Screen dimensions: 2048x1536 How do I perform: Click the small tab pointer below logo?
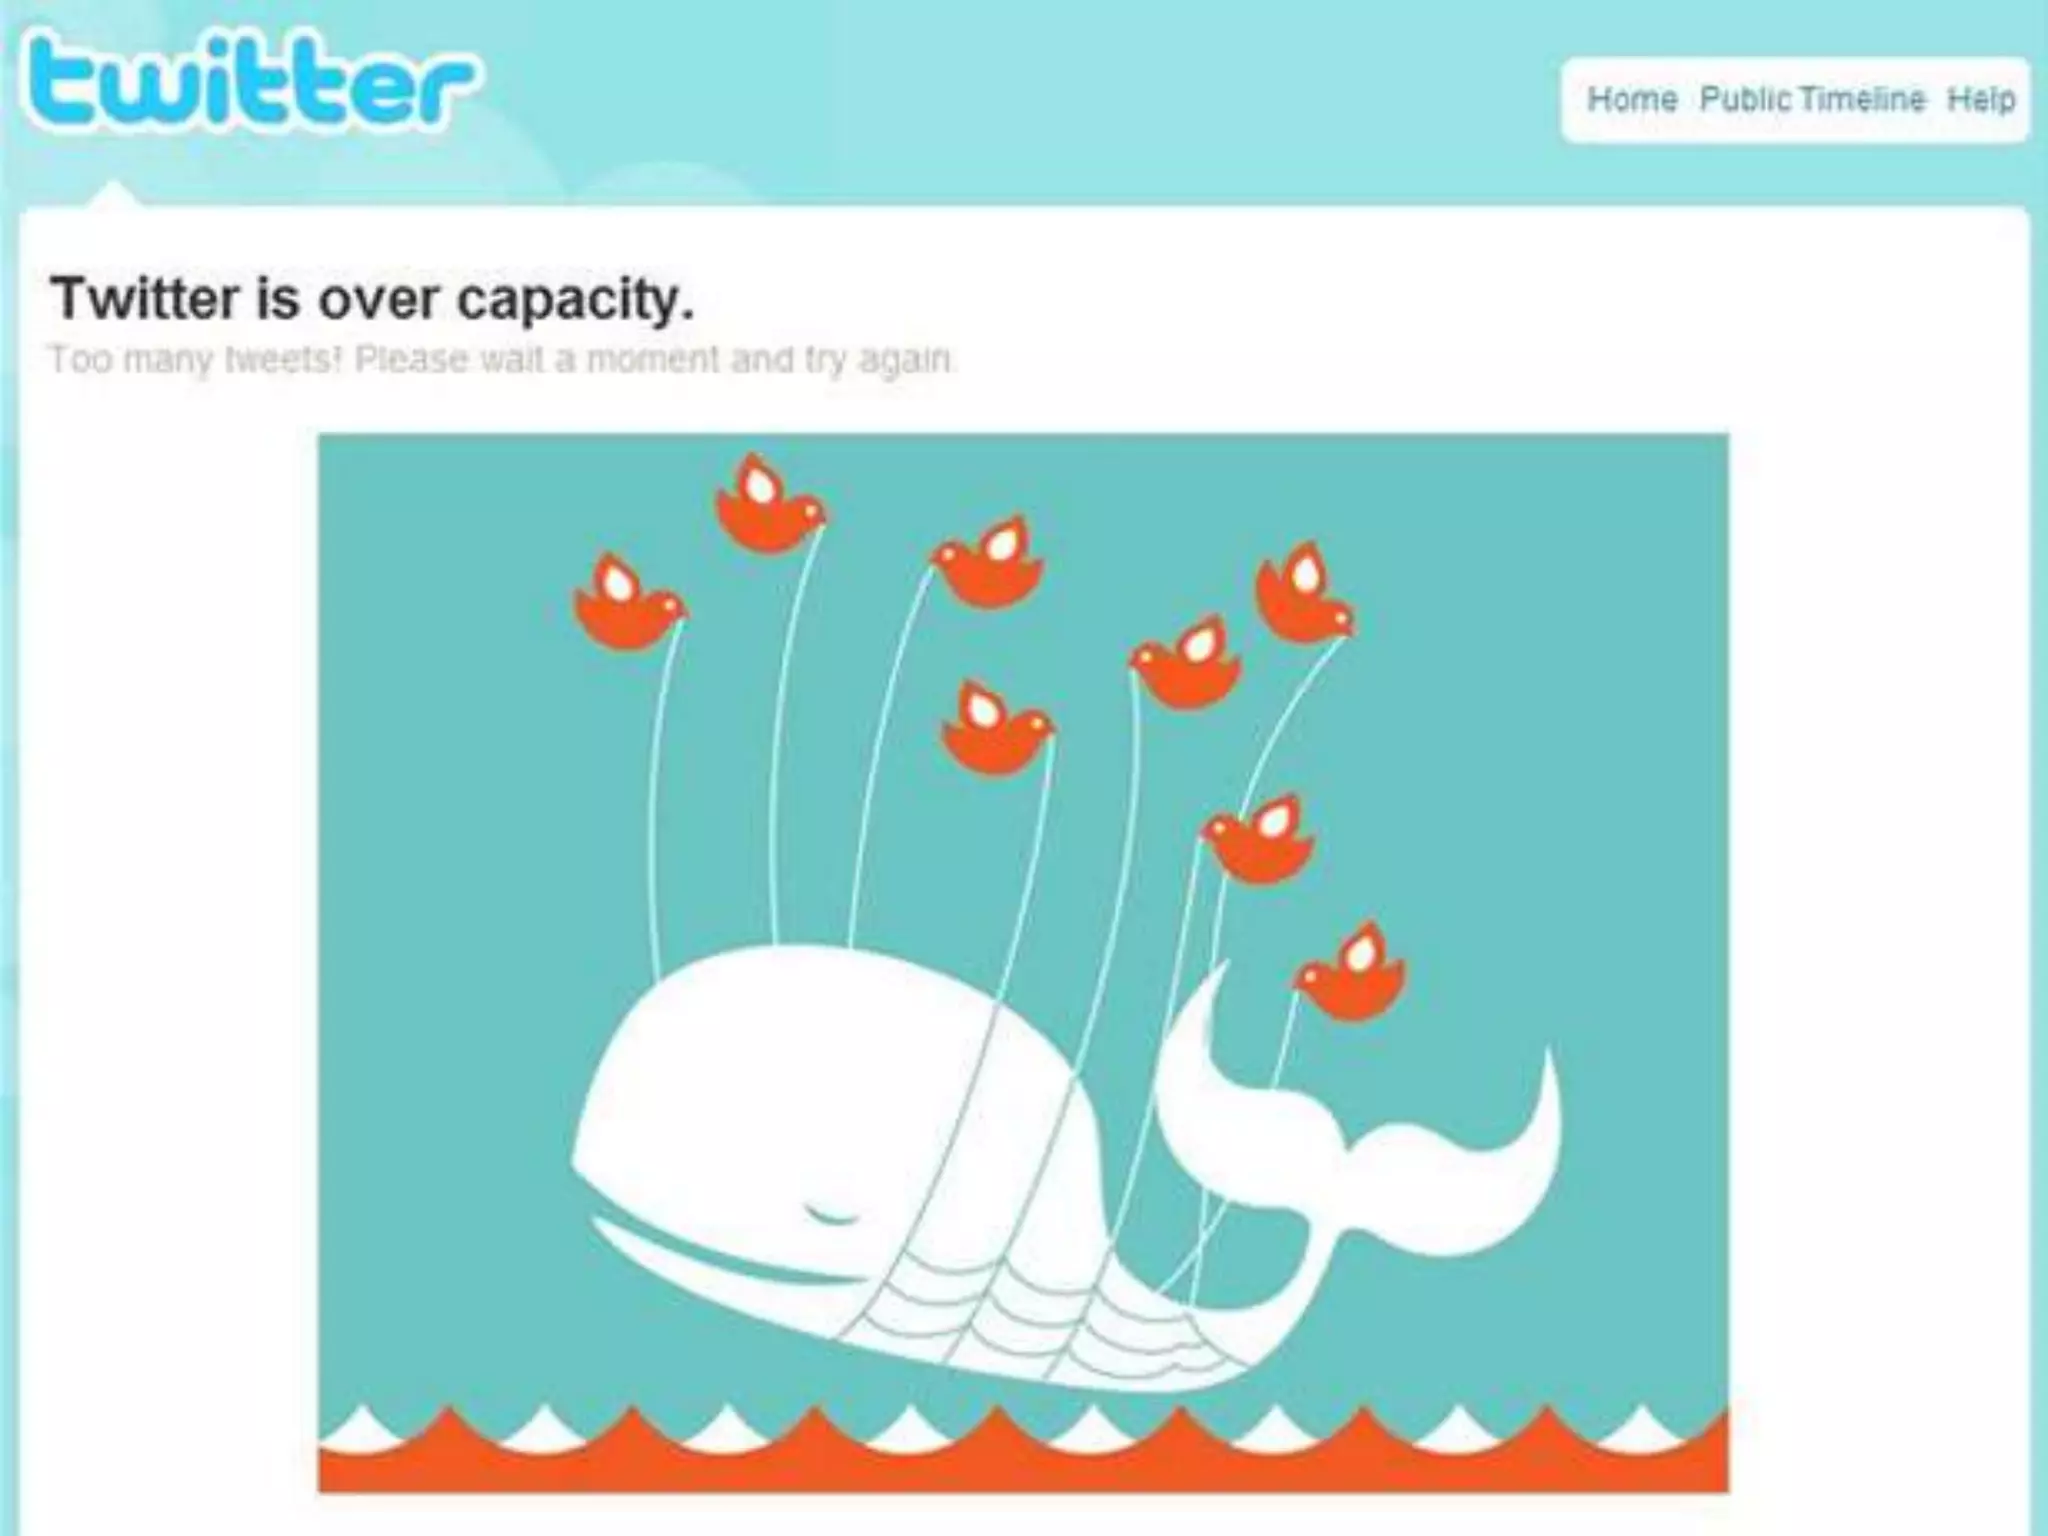click(114, 194)
